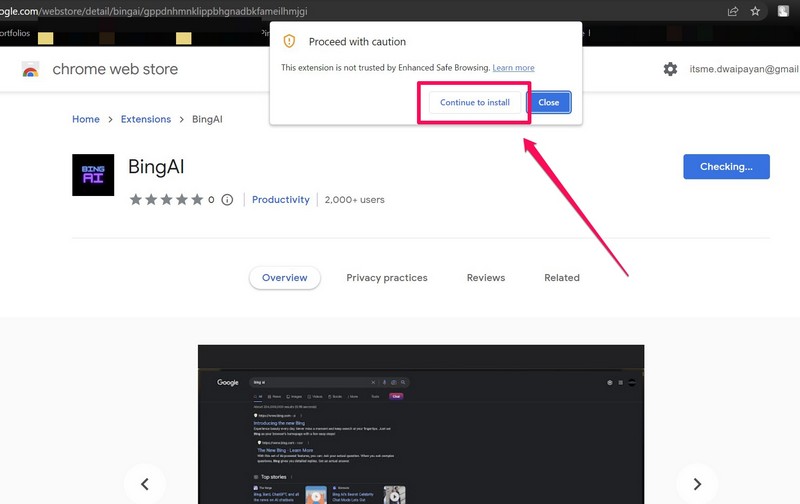Image resolution: width=800 pixels, height=504 pixels.
Task: Click the second yellow bookmark folder
Action: [x=184, y=38]
